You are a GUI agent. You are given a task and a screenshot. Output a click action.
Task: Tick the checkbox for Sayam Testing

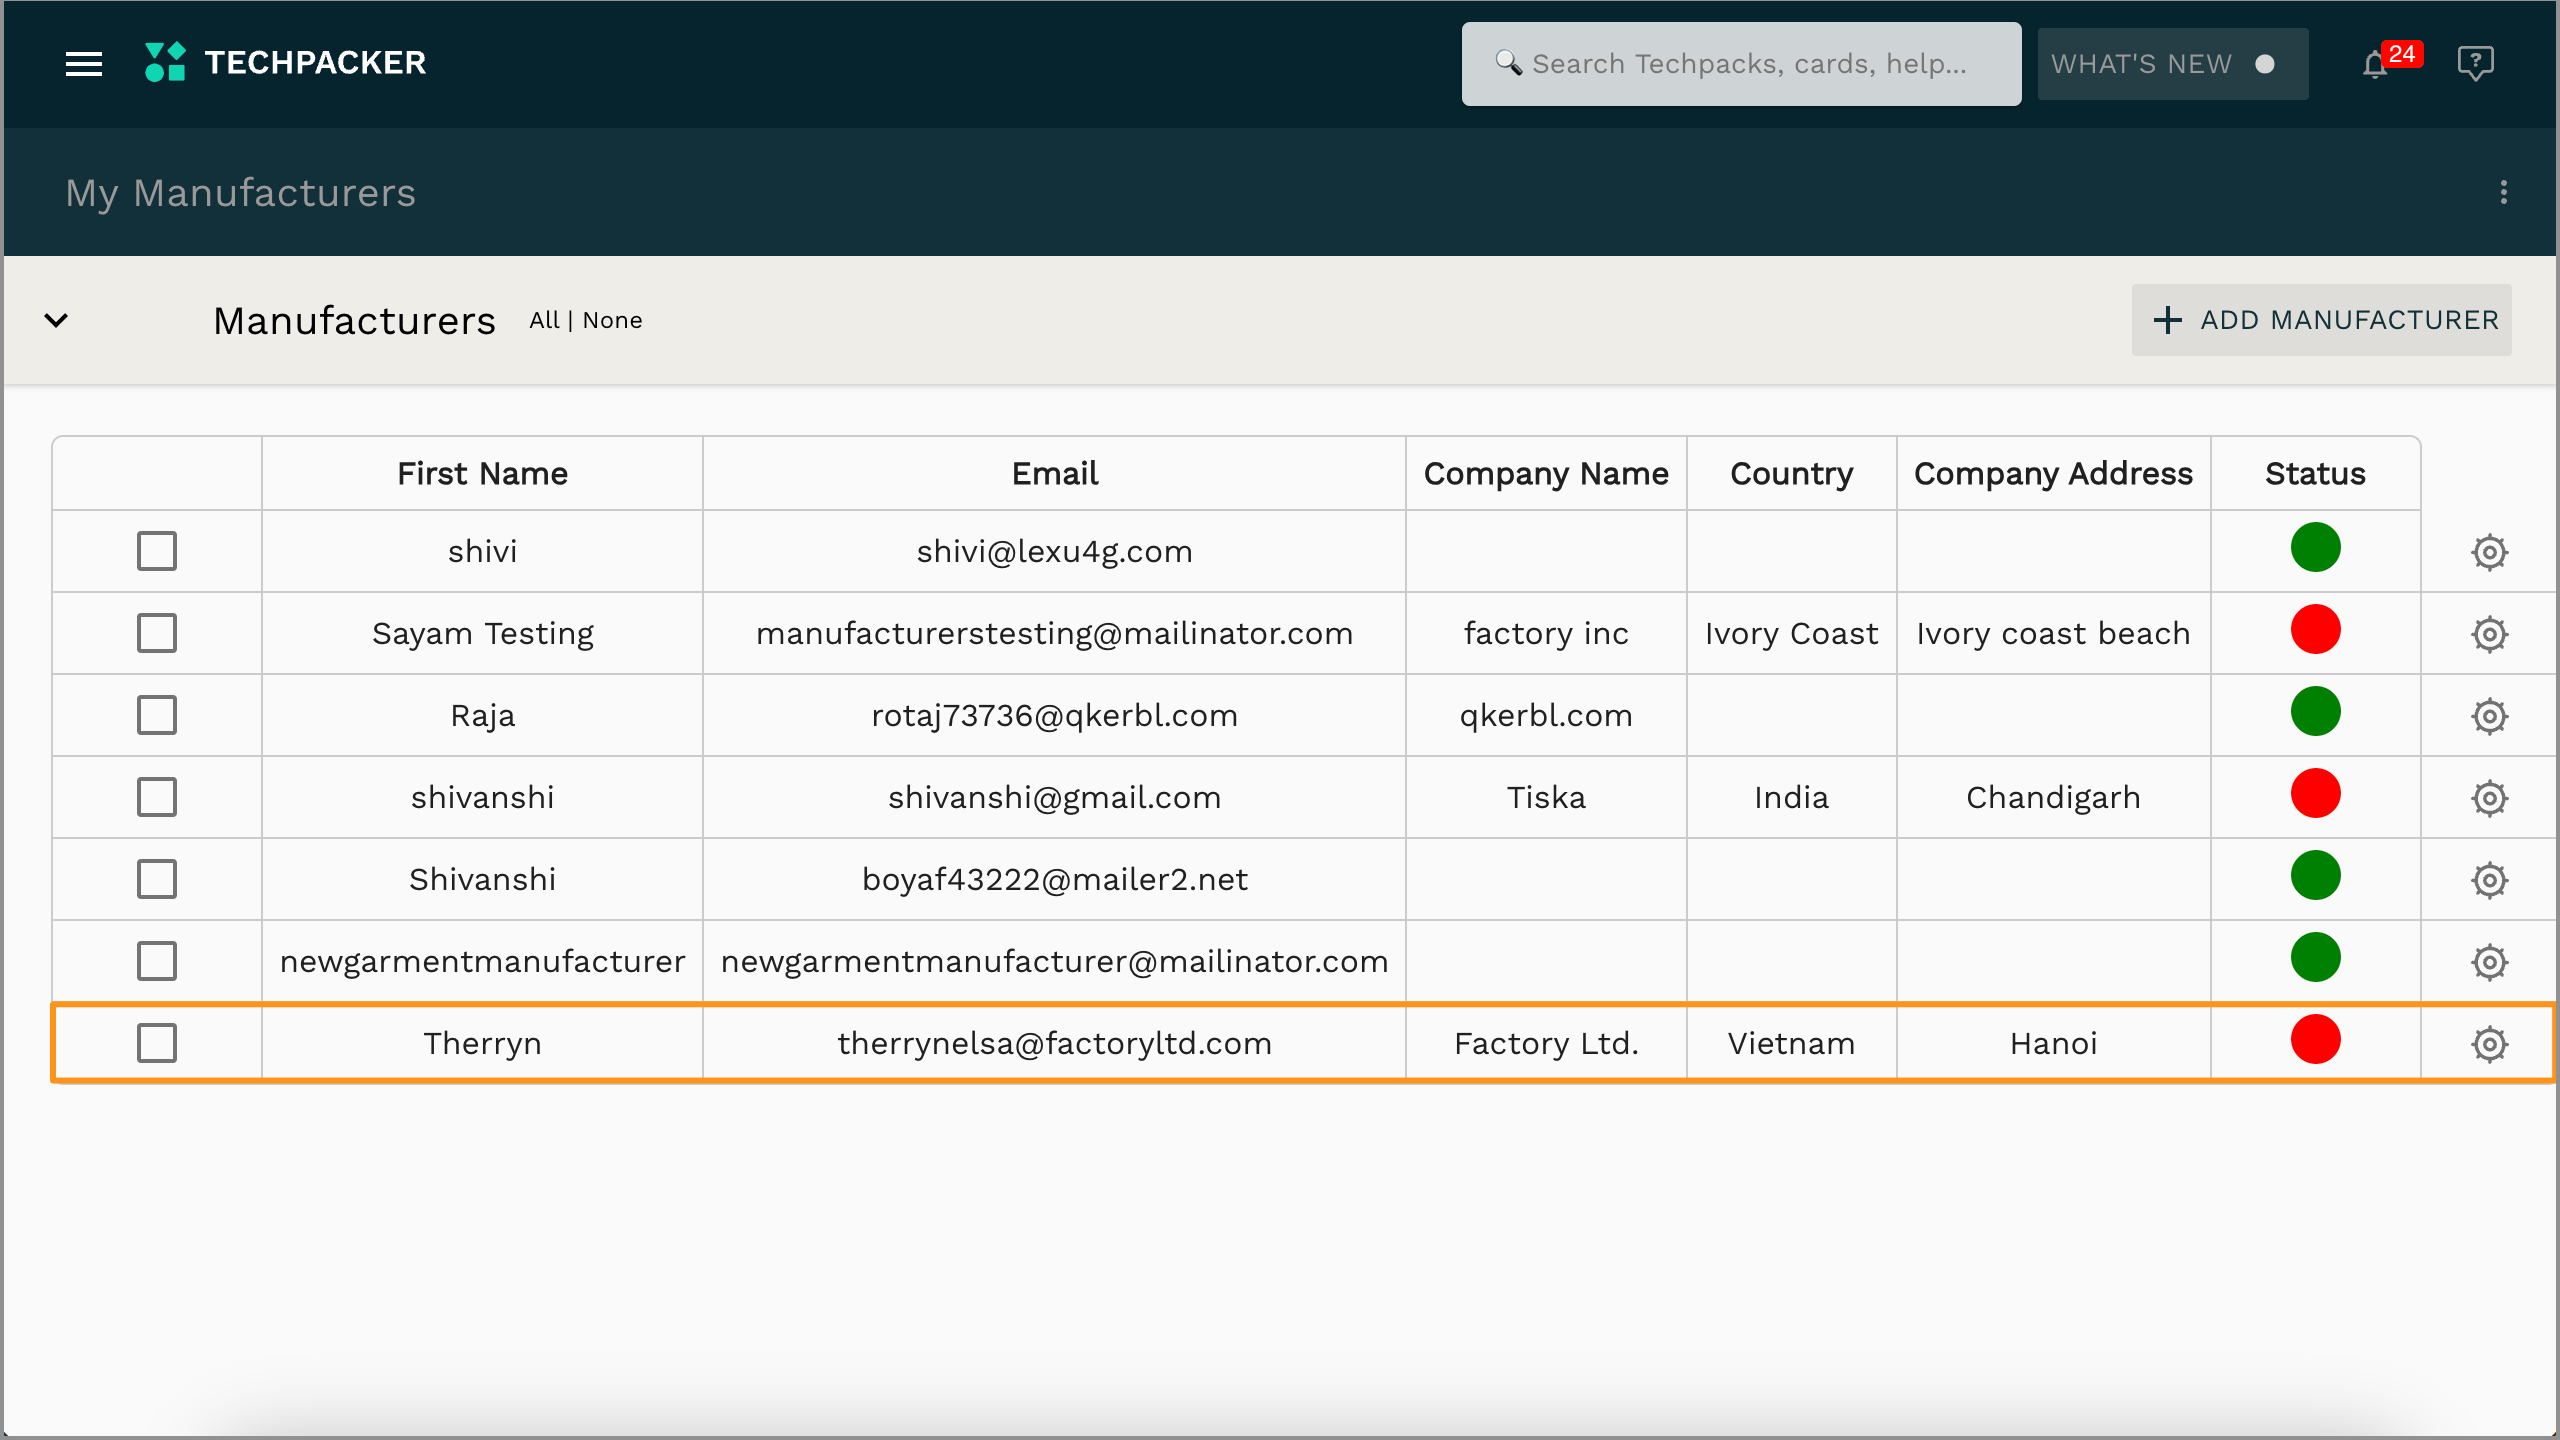[157, 633]
